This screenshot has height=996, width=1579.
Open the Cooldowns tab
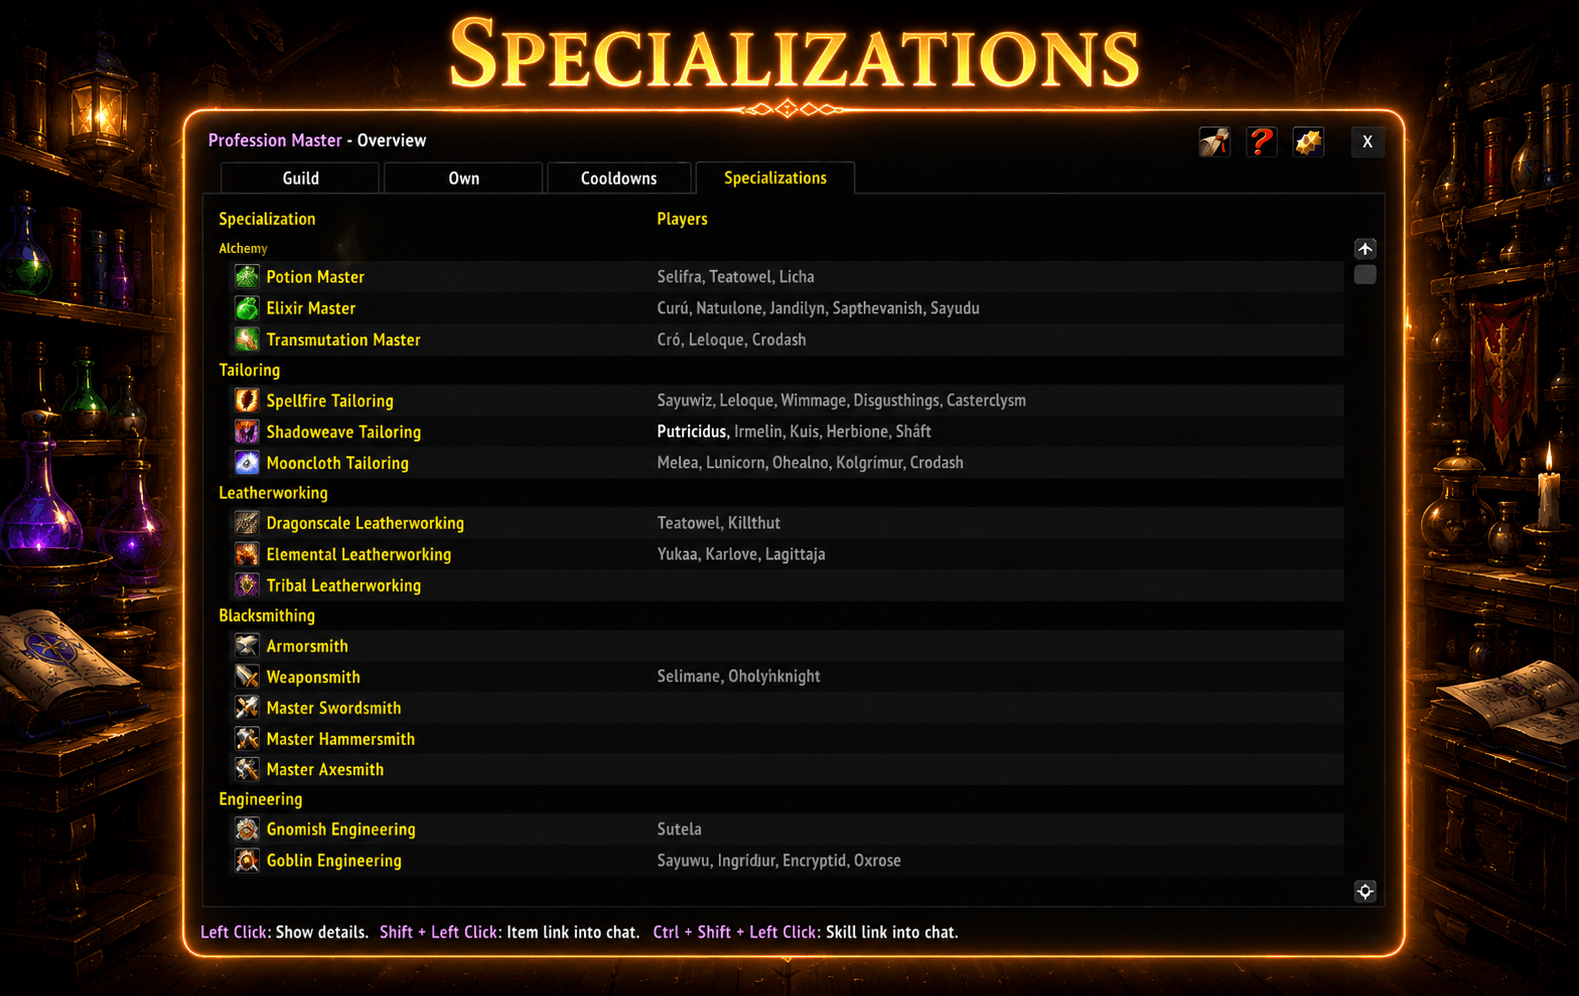tap(619, 178)
